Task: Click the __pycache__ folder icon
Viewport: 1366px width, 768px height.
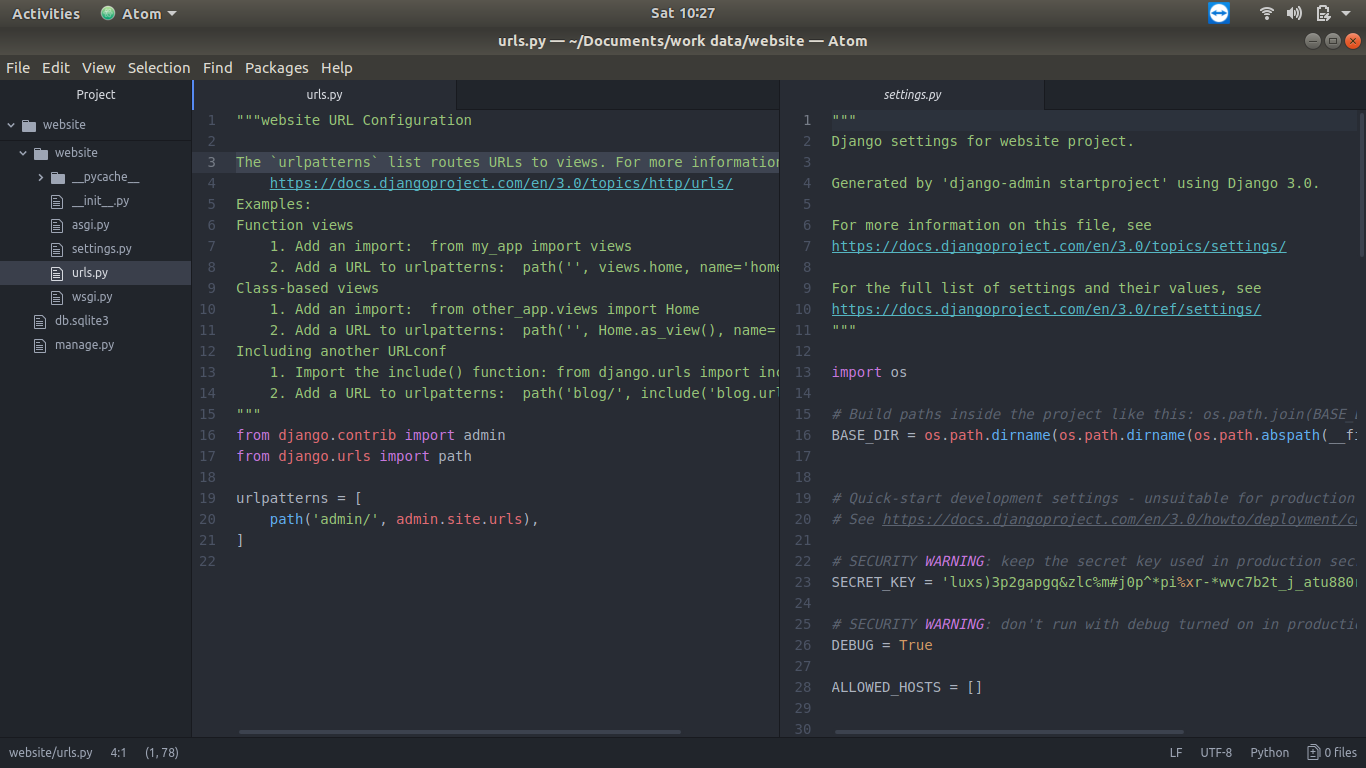Action: tap(58, 177)
